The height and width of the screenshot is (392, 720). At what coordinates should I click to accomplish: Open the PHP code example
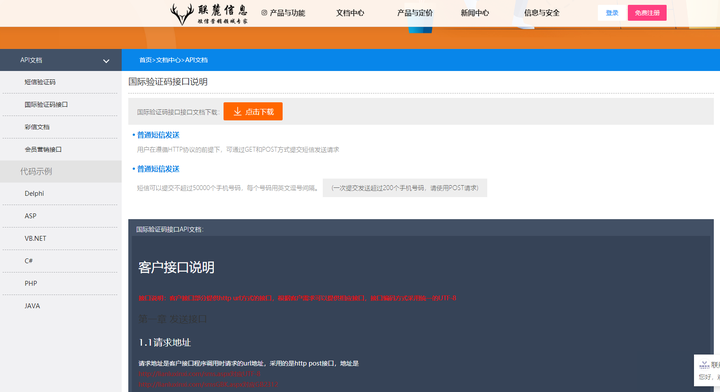[x=31, y=284]
